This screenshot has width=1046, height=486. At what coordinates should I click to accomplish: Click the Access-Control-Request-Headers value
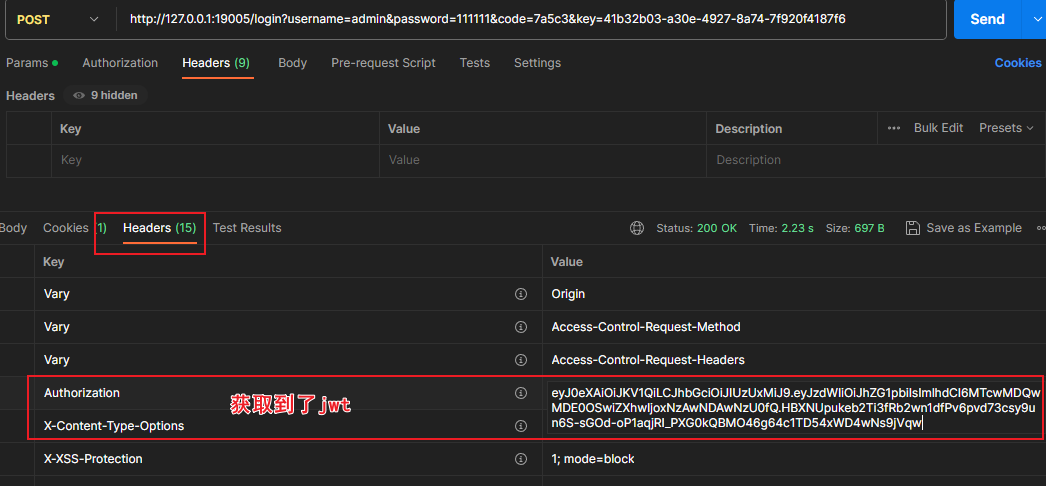[648, 360]
